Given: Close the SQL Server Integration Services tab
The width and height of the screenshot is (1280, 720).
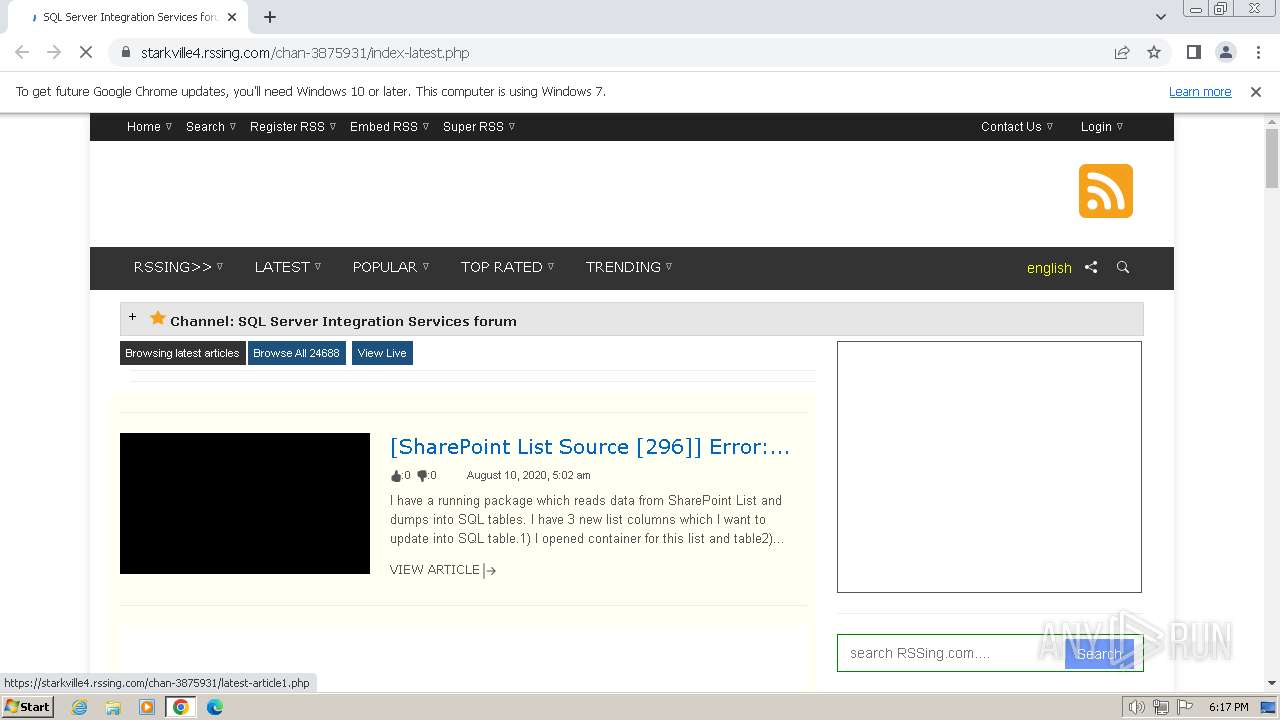Looking at the screenshot, I should coord(232,17).
